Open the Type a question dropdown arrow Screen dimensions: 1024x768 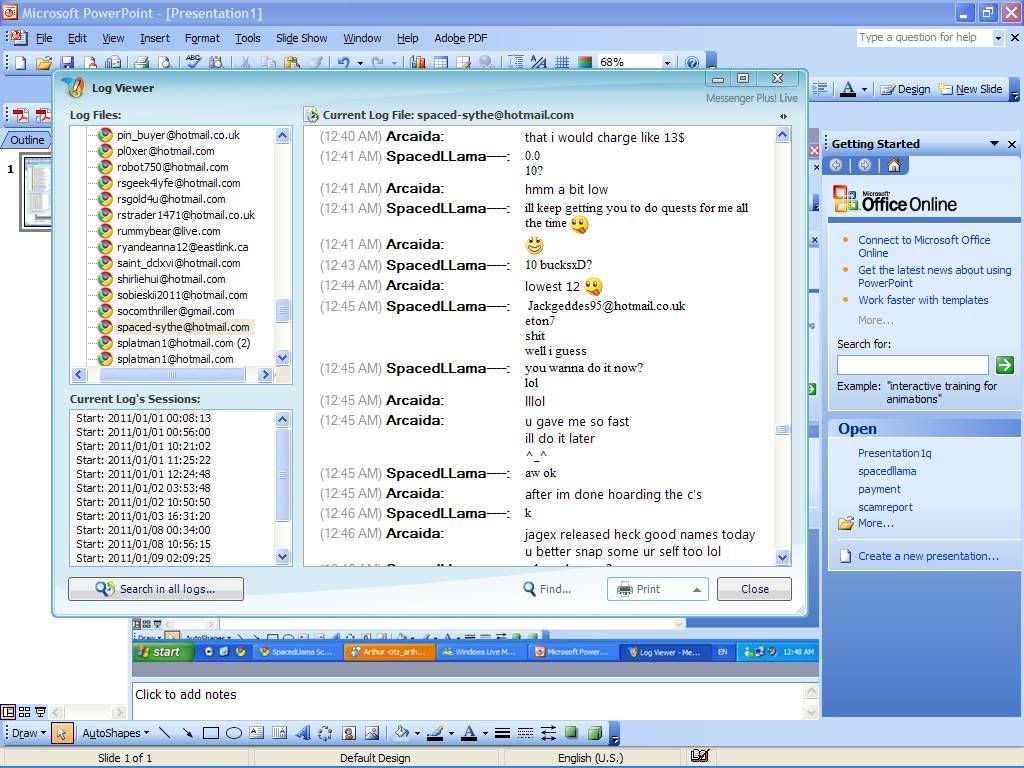click(x=998, y=38)
